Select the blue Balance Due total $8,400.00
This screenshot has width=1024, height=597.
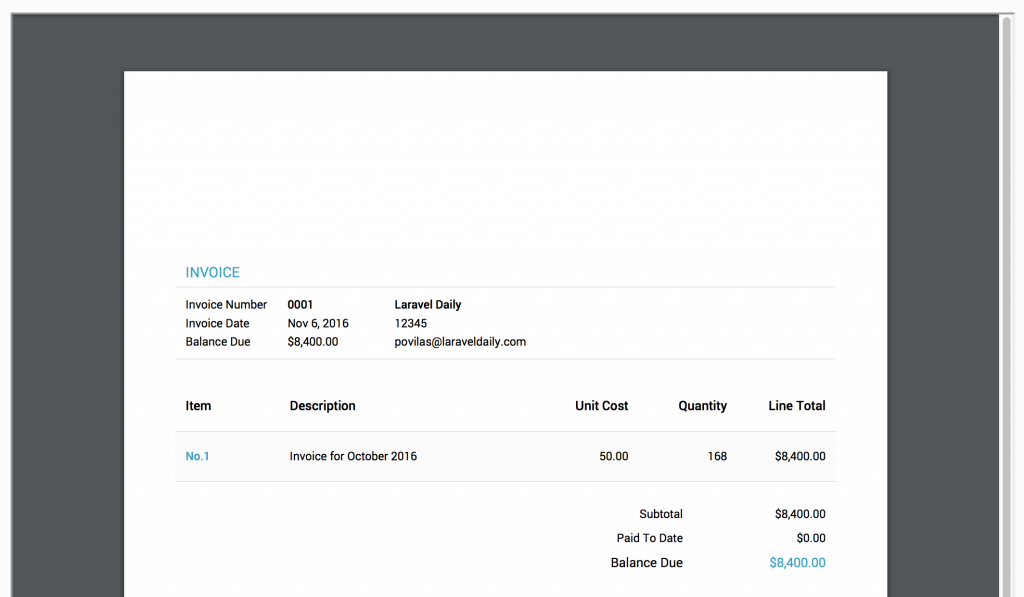click(x=797, y=562)
